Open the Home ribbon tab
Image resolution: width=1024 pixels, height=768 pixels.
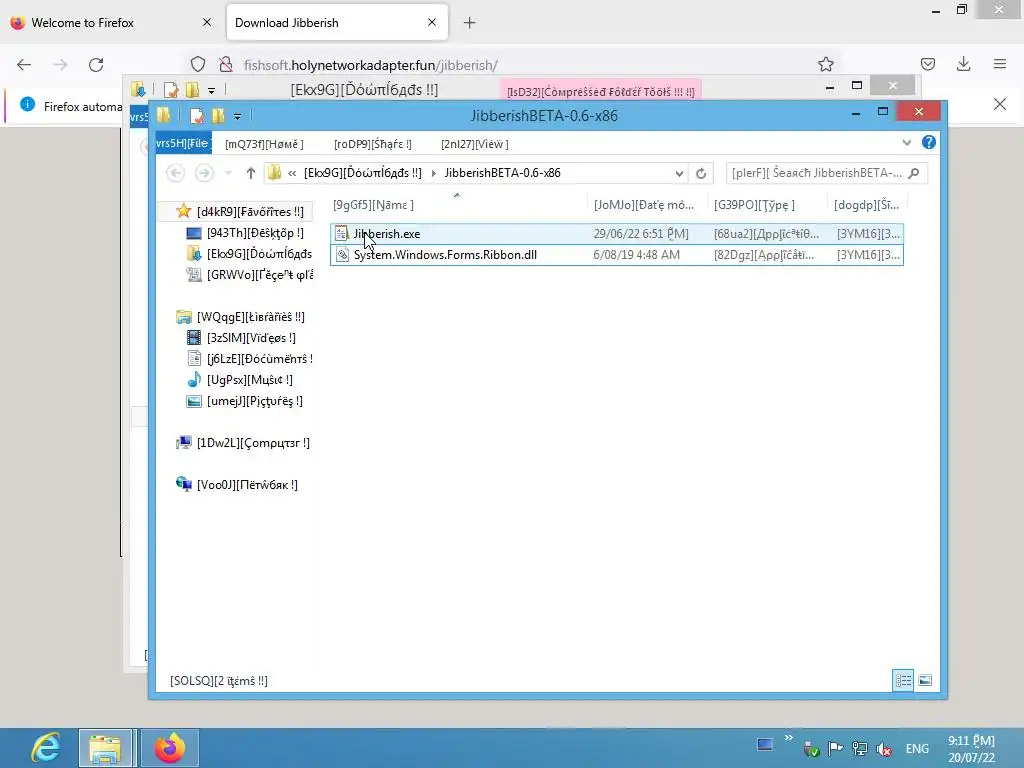[264, 144]
